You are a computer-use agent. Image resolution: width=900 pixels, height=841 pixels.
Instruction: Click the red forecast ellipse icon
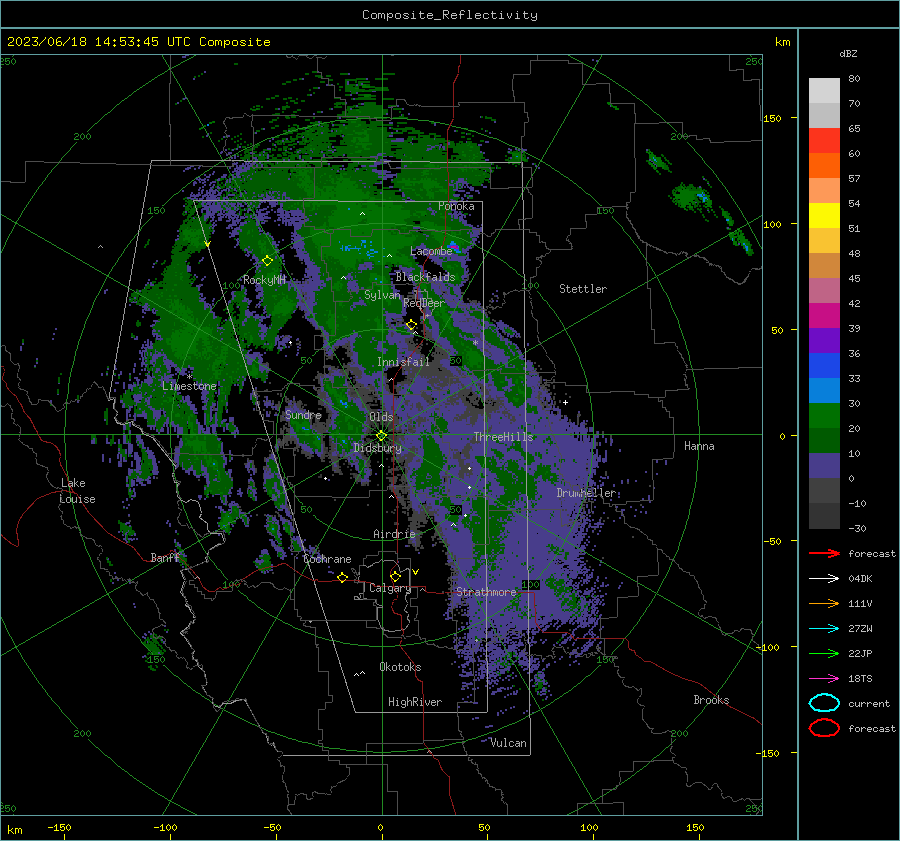pyautogui.click(x=824, y=728)
